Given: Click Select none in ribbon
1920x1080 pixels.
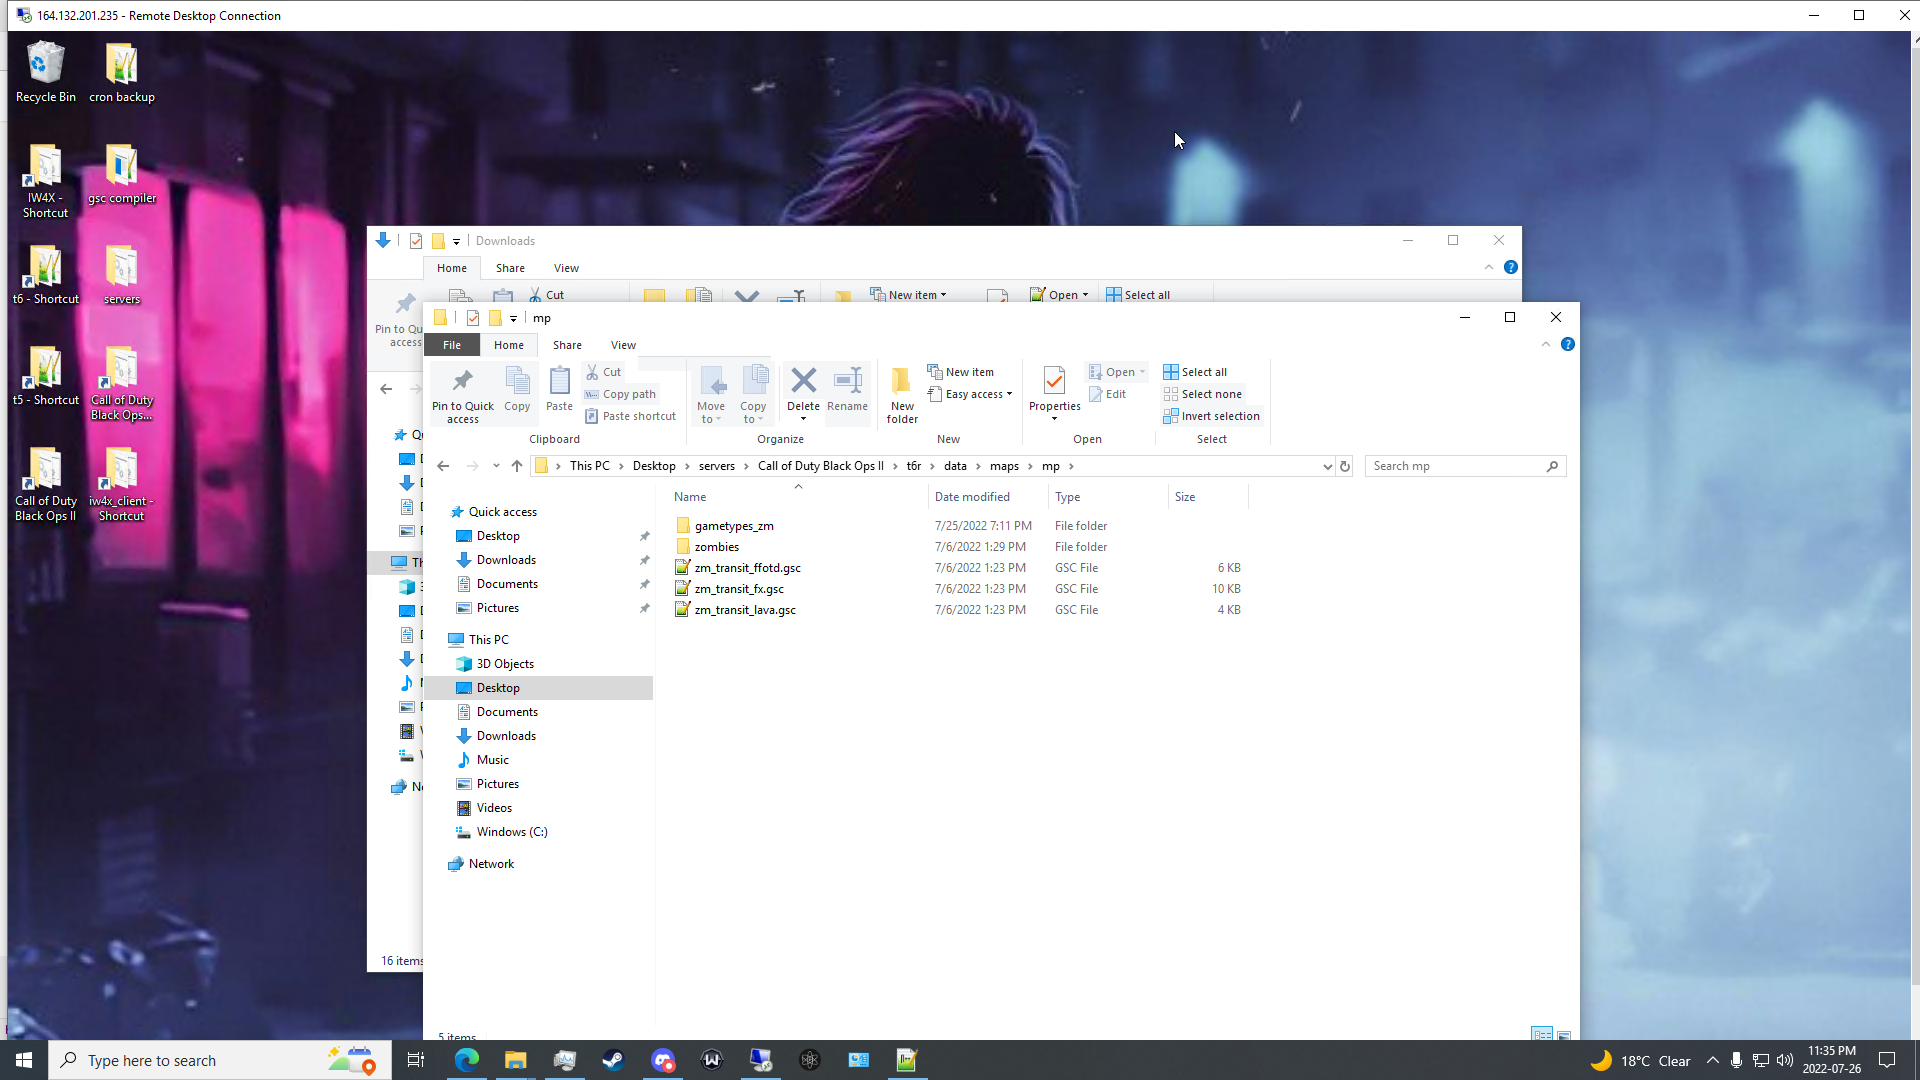Looking at the screenshot, I should pos(1202,394).
